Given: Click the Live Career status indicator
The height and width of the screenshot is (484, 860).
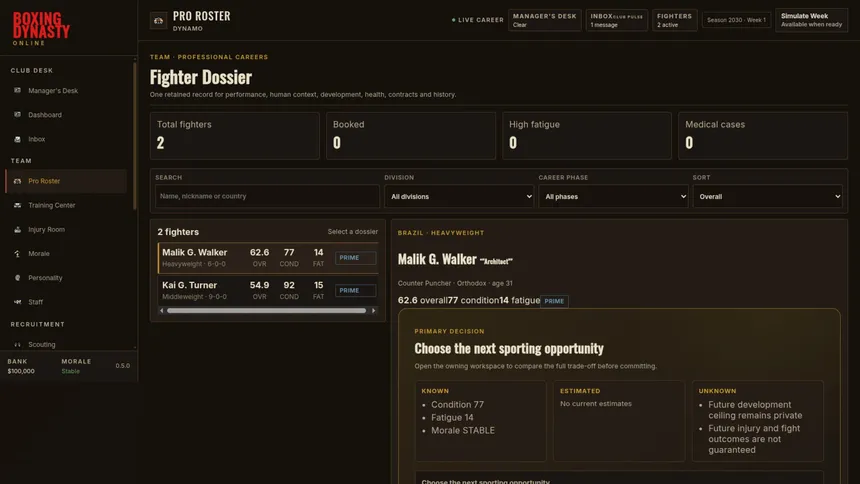Looking at the screenshot, I should (x=477, y=20).
